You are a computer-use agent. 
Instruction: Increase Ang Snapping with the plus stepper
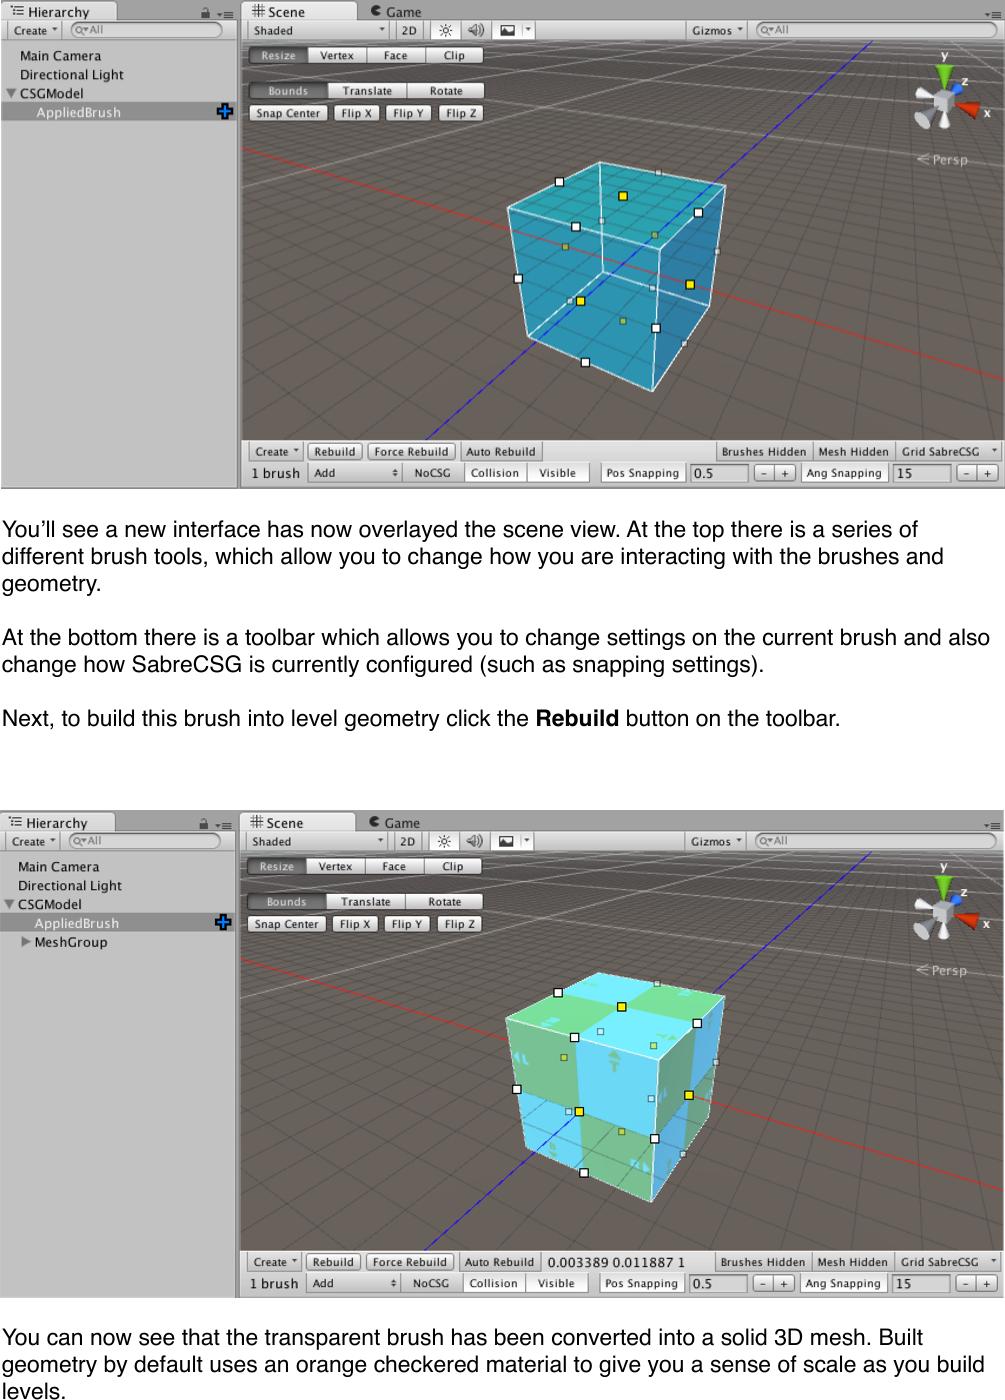986,472
